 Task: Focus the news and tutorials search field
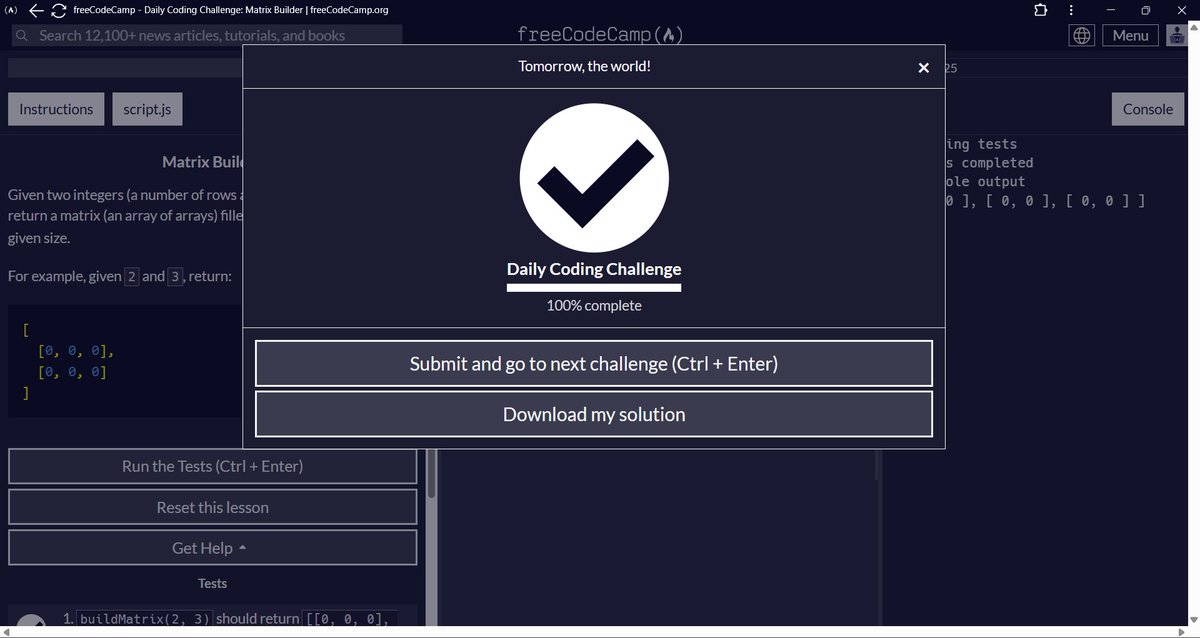tap(207, 35)
